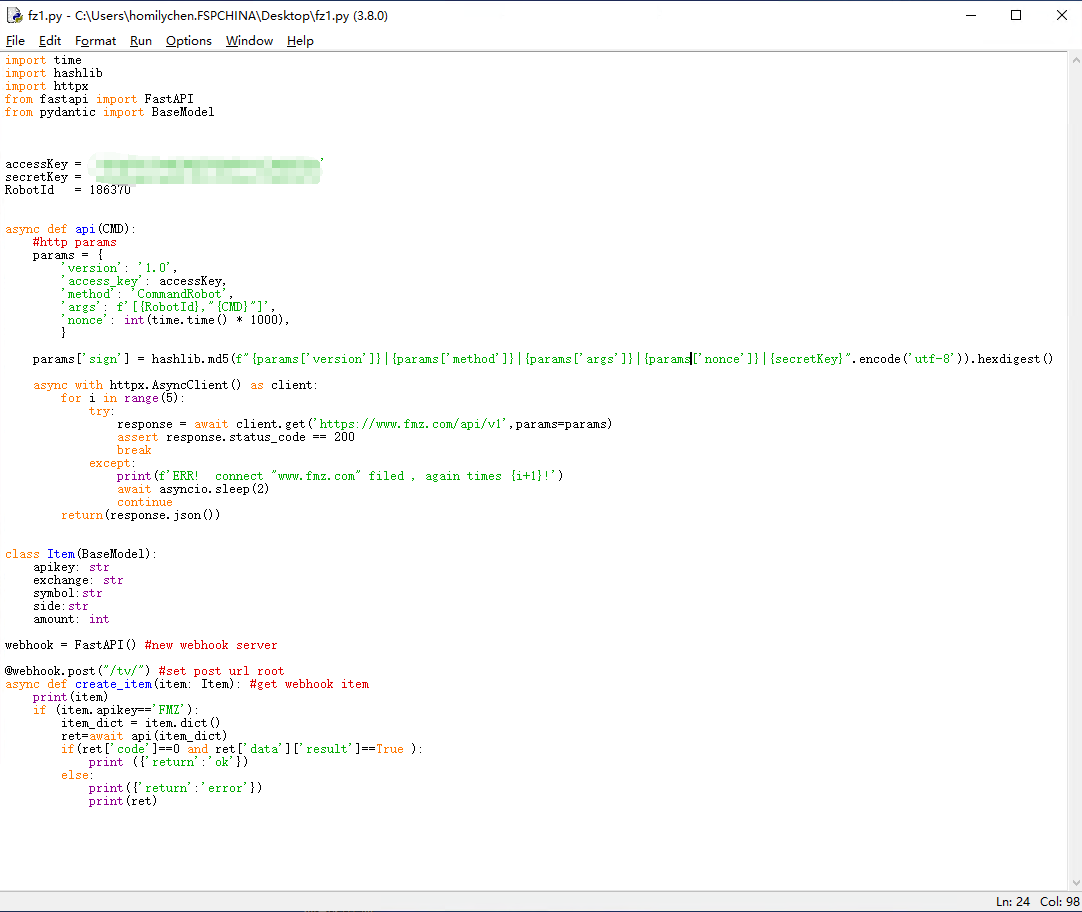Click the ret['code']==0 condition line

[x=242, y=750]
